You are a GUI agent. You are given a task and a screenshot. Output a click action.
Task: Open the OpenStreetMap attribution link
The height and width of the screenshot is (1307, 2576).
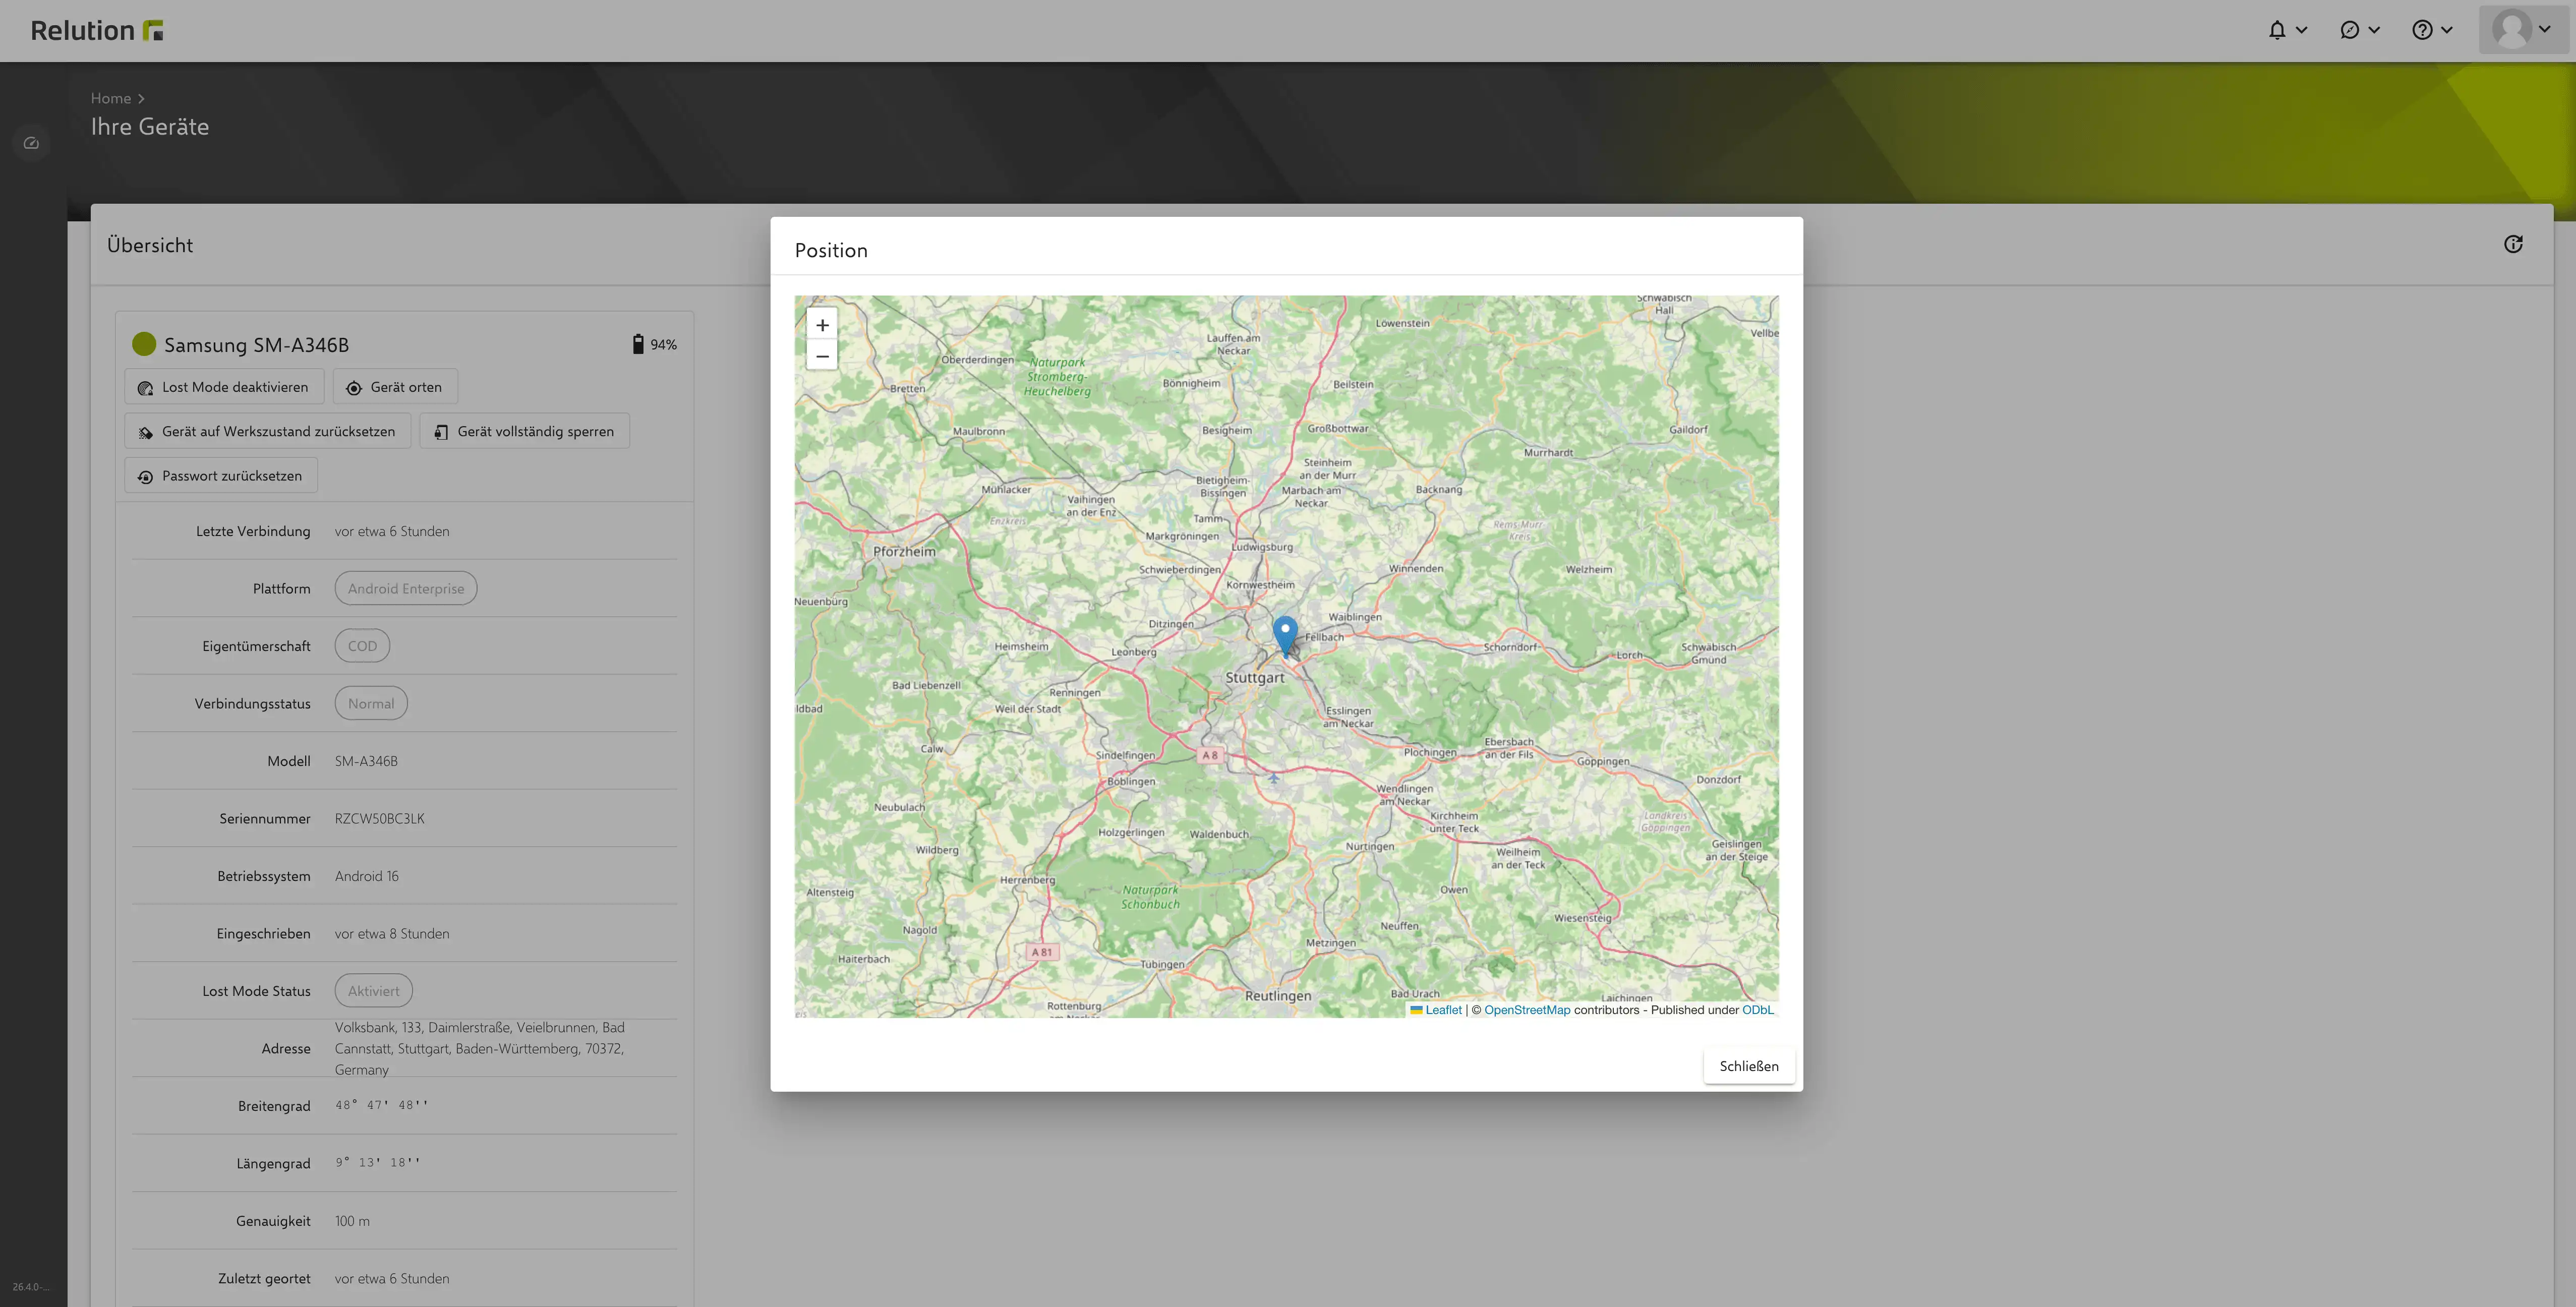point(1527,1010)
